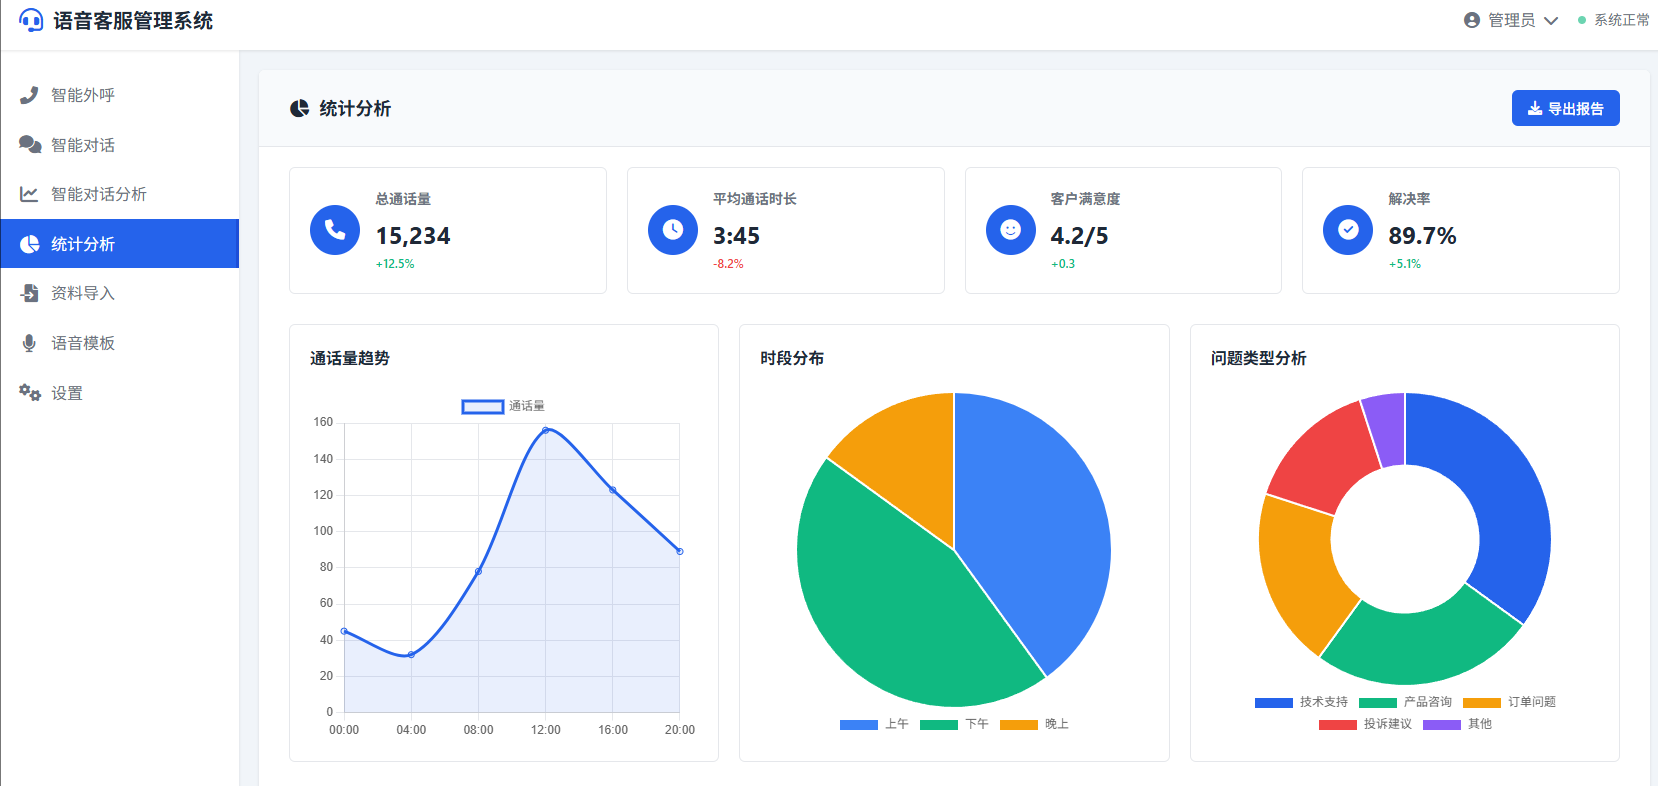This screenshot has height=786, width=1658.
Task: Click the phone icon beside 智能外呼
Action: [x=29, y=95]
